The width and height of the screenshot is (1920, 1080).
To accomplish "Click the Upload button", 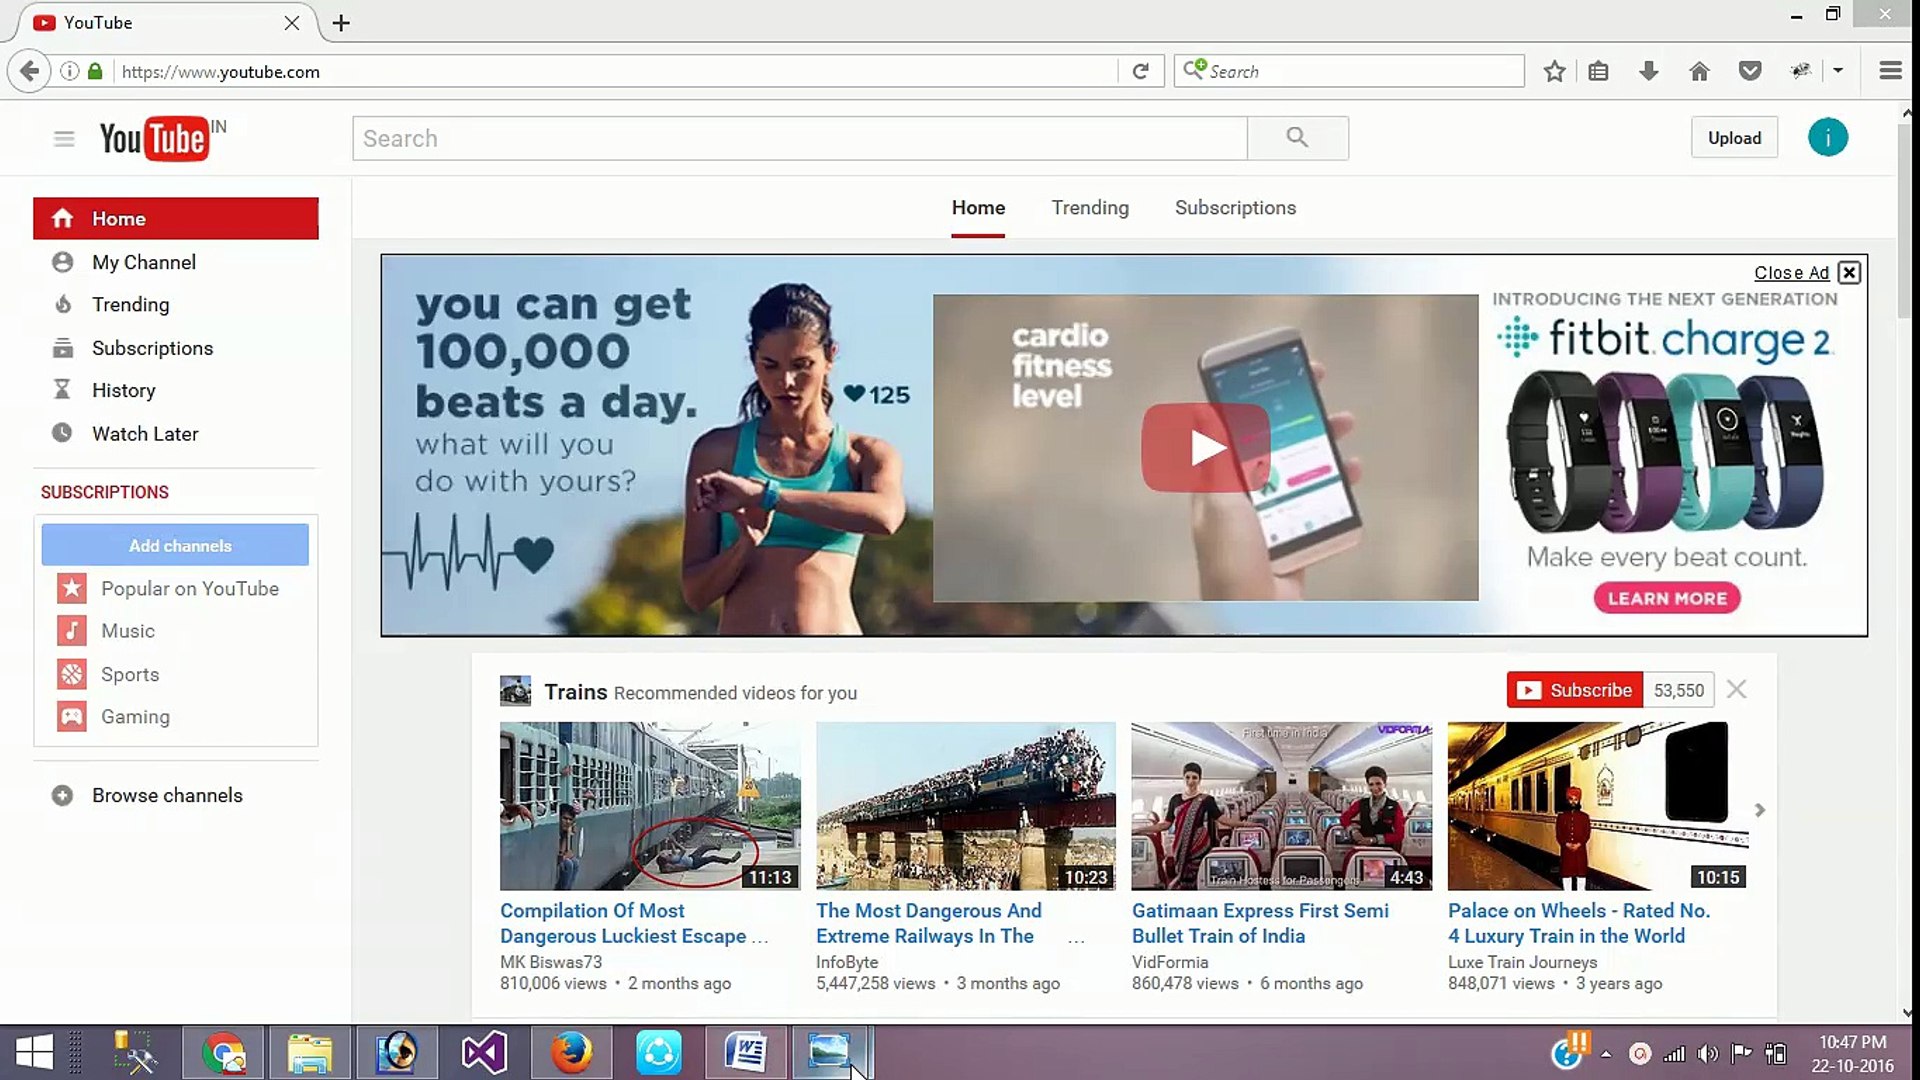I will [1734, 138].
